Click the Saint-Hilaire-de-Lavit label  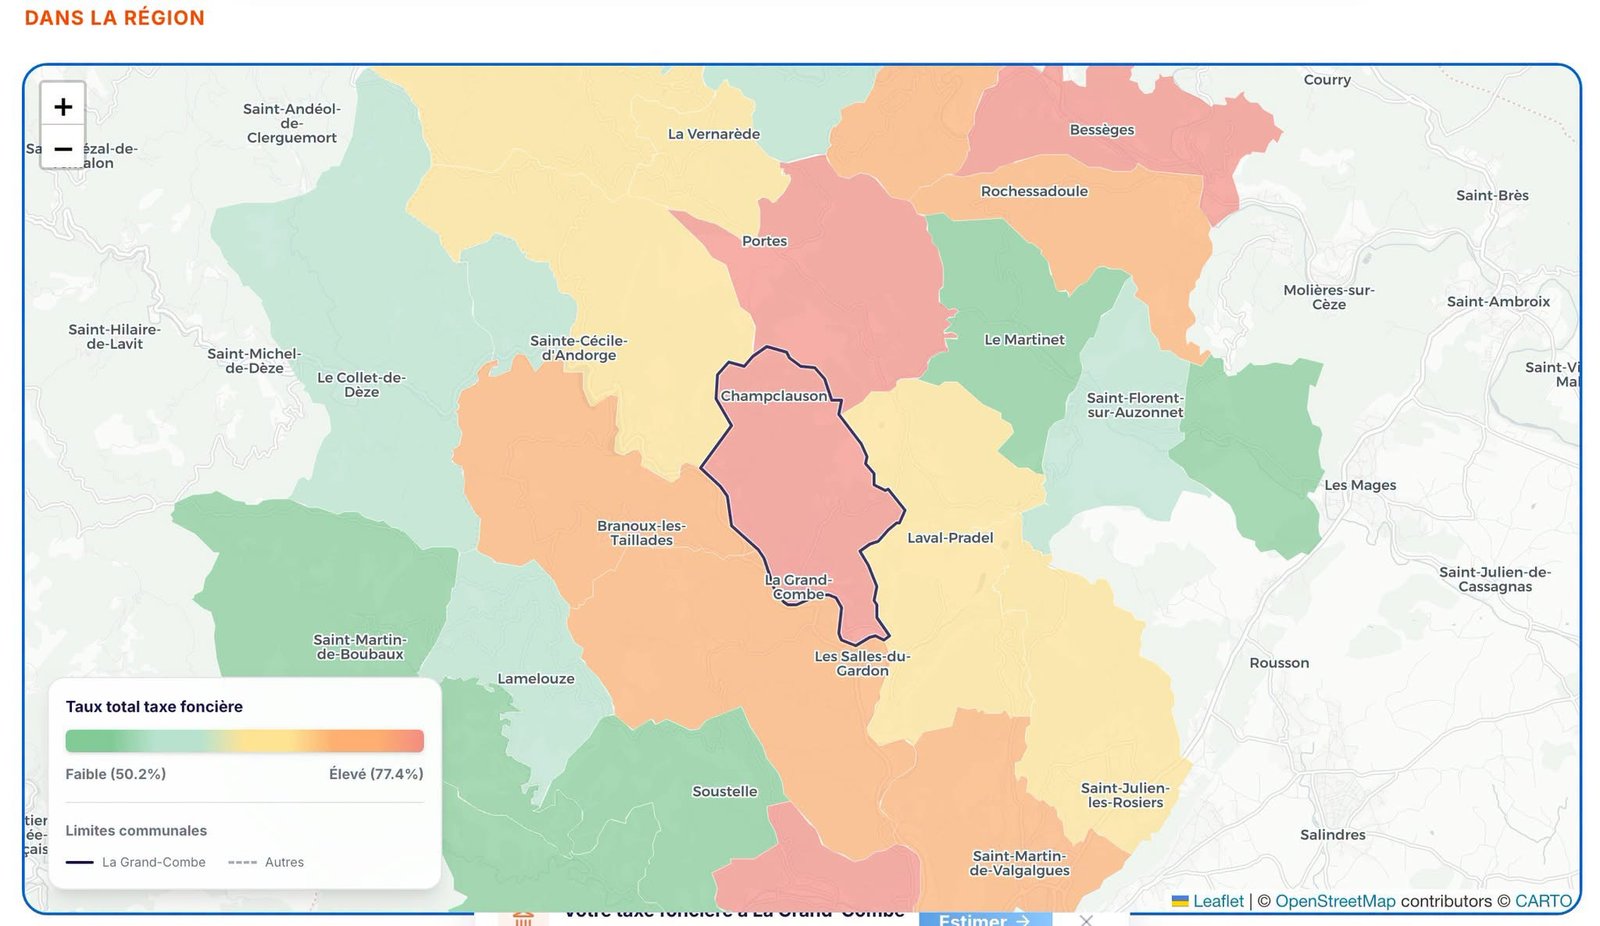point(114,337)
